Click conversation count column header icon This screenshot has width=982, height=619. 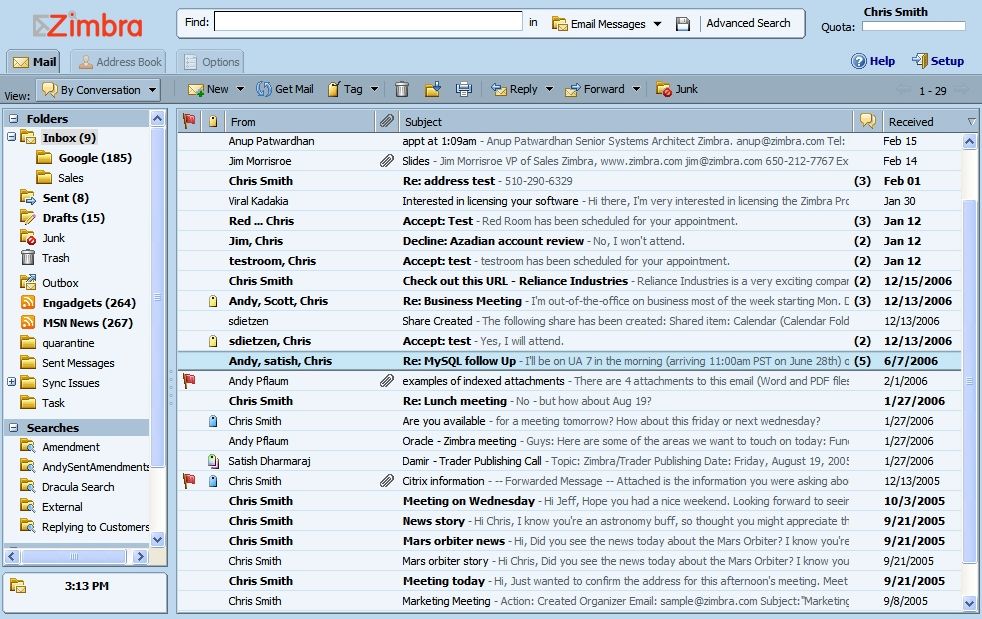[x=867, y=121]
